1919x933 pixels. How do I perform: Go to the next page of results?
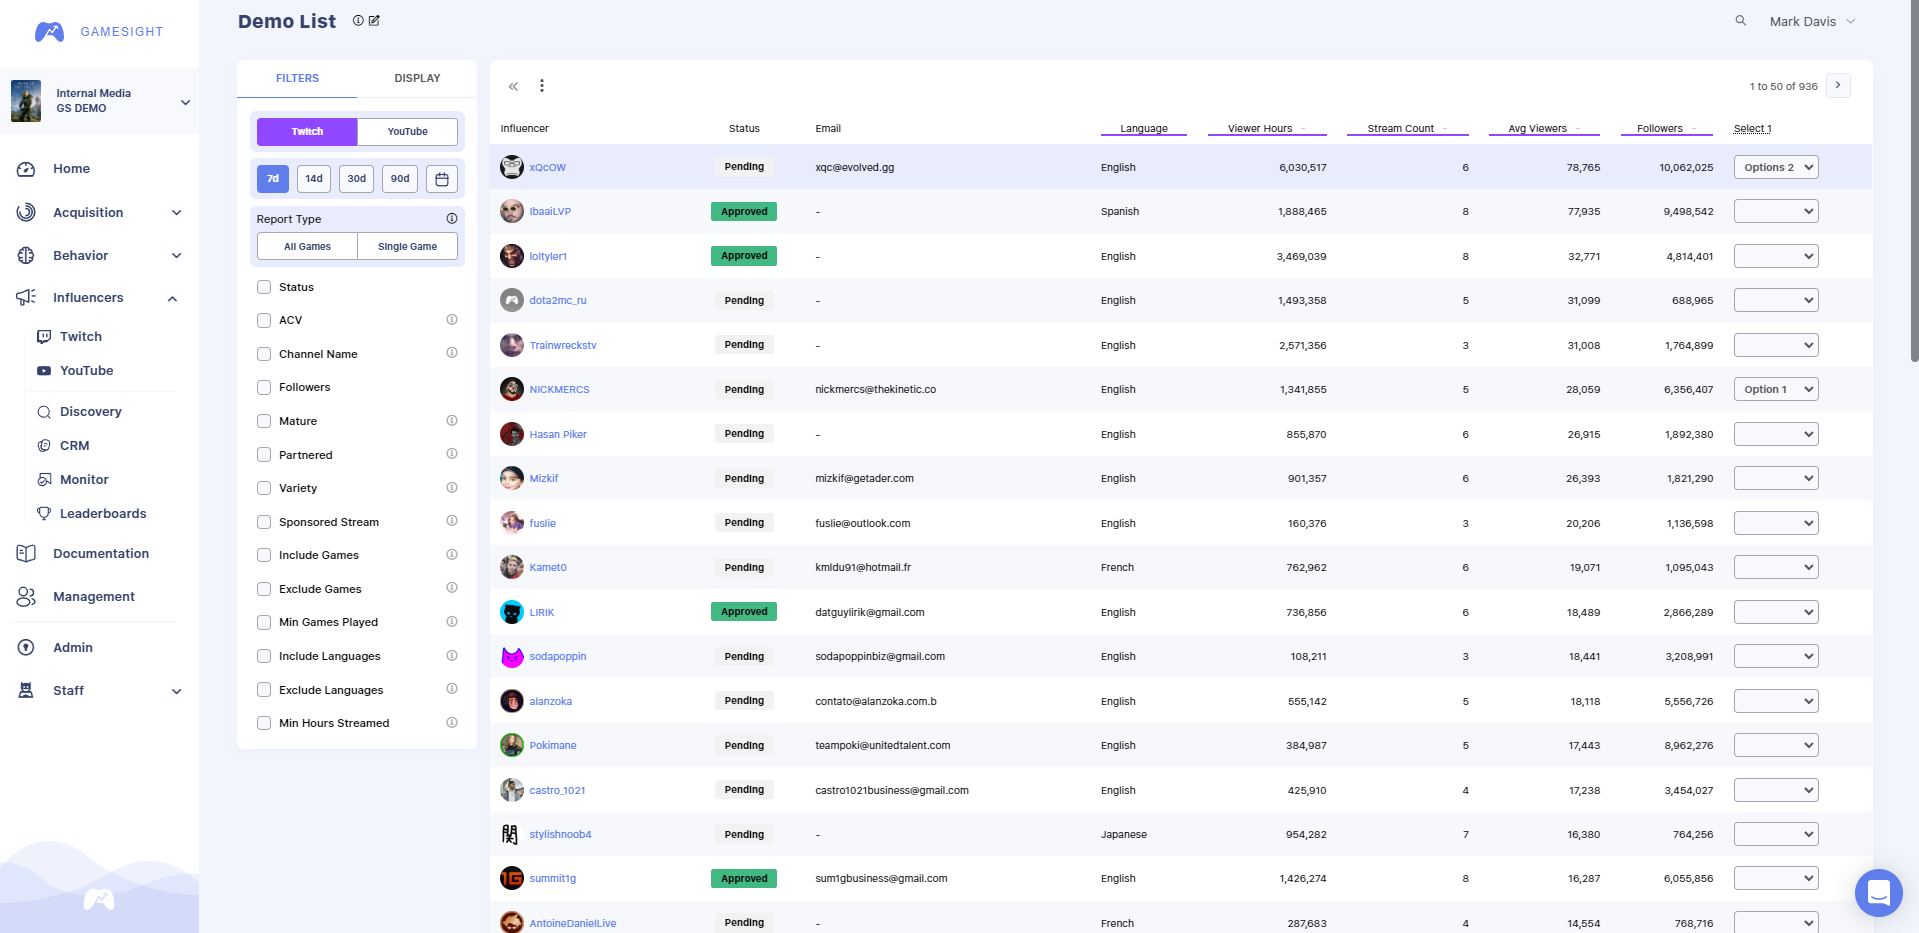(1838, 86)
